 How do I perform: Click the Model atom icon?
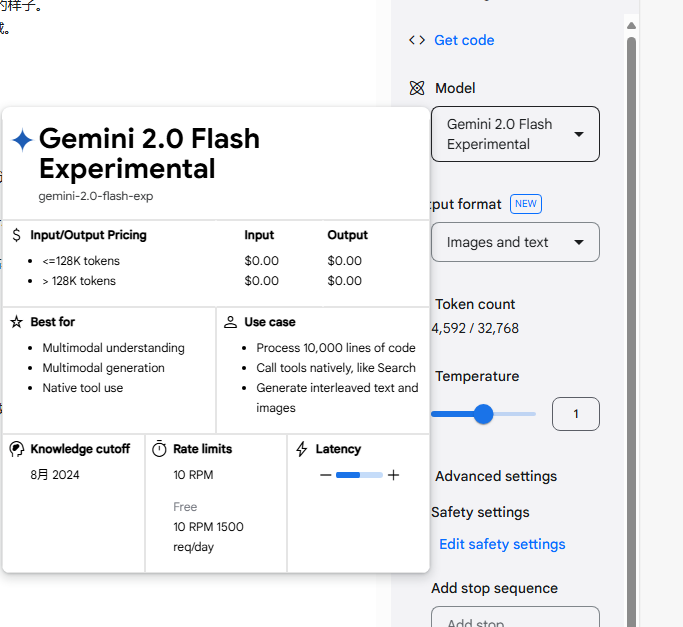417,88
